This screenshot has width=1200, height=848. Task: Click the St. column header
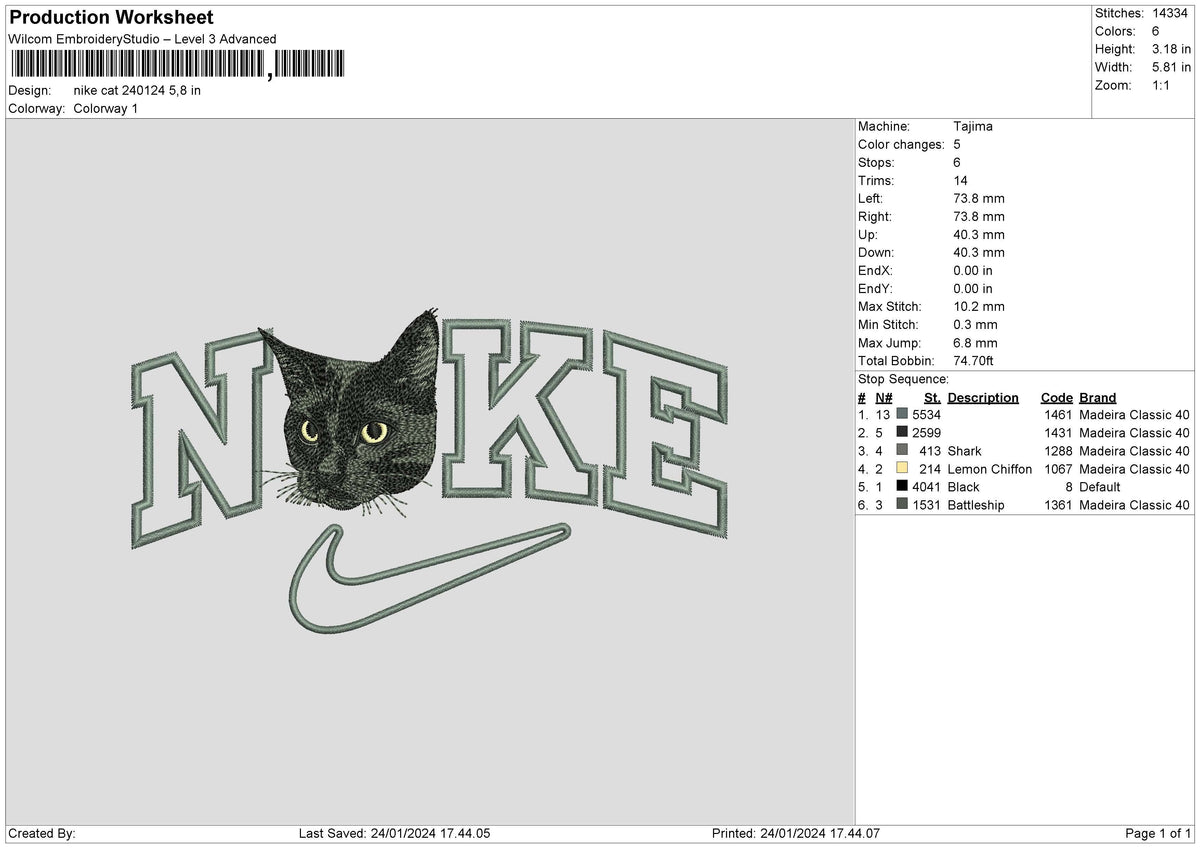coord(932,397)
